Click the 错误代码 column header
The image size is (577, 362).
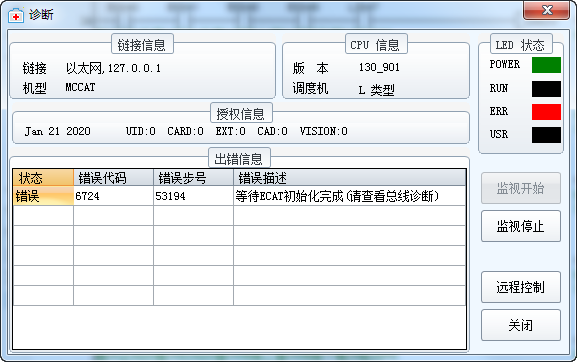pos(114,178)
